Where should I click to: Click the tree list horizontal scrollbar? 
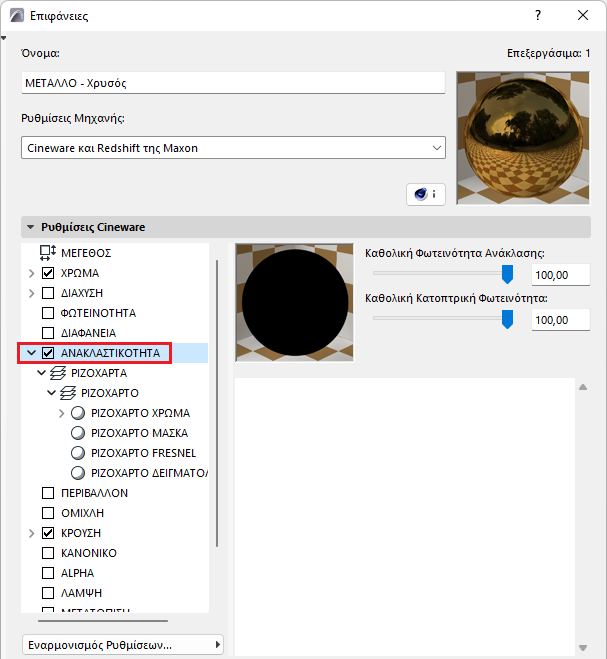point(103,621)
